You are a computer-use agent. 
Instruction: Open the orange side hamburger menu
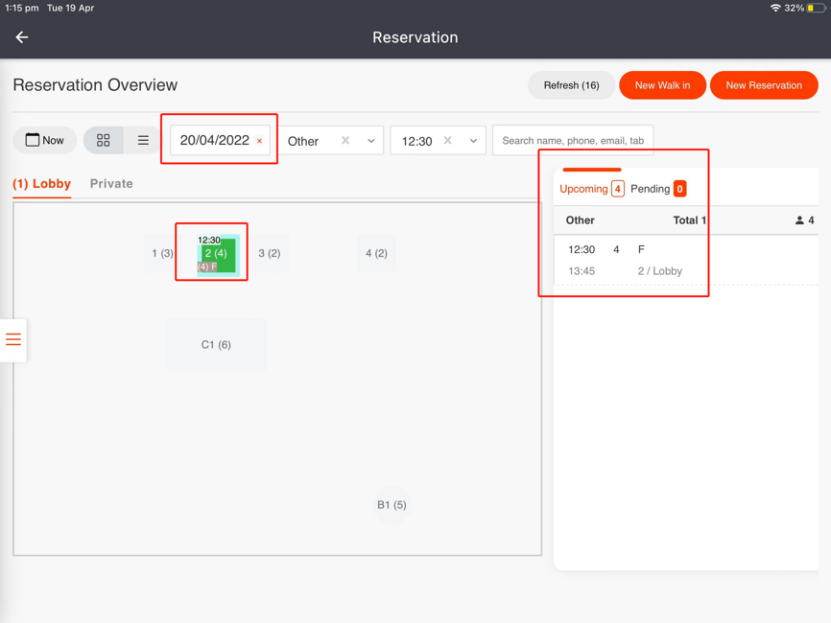13,339
